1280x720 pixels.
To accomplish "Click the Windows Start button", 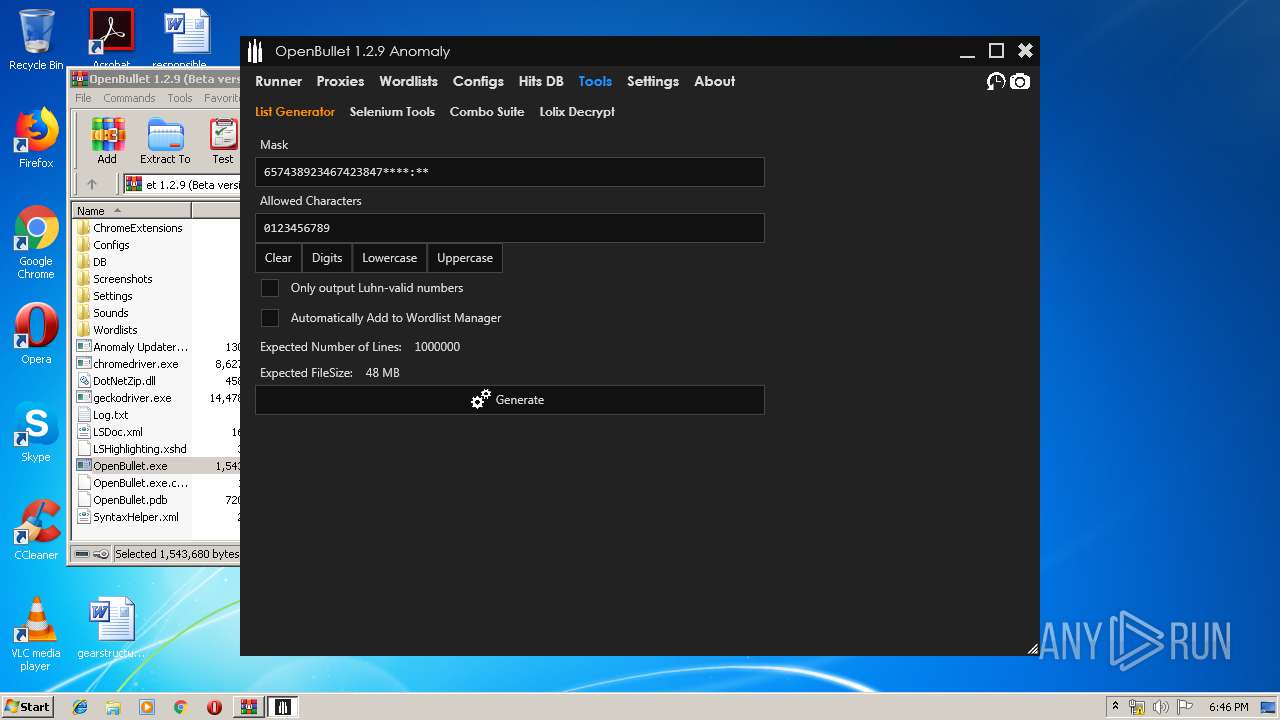I will [28, 707].
